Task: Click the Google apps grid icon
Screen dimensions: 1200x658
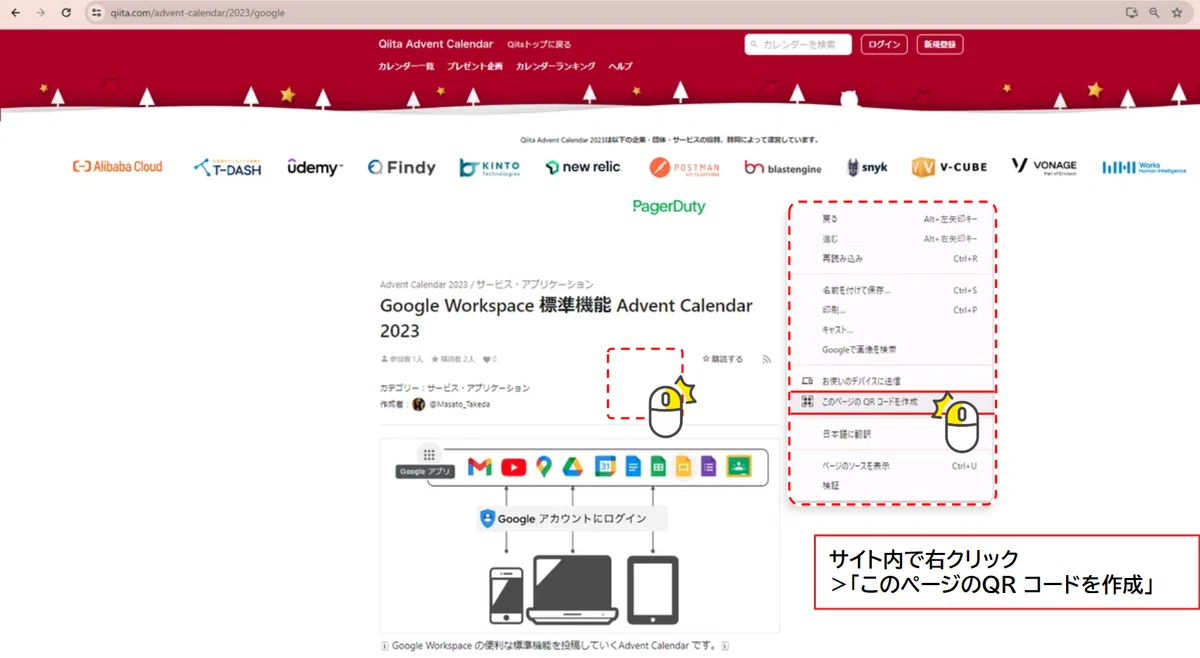Action: click(429, 454)
